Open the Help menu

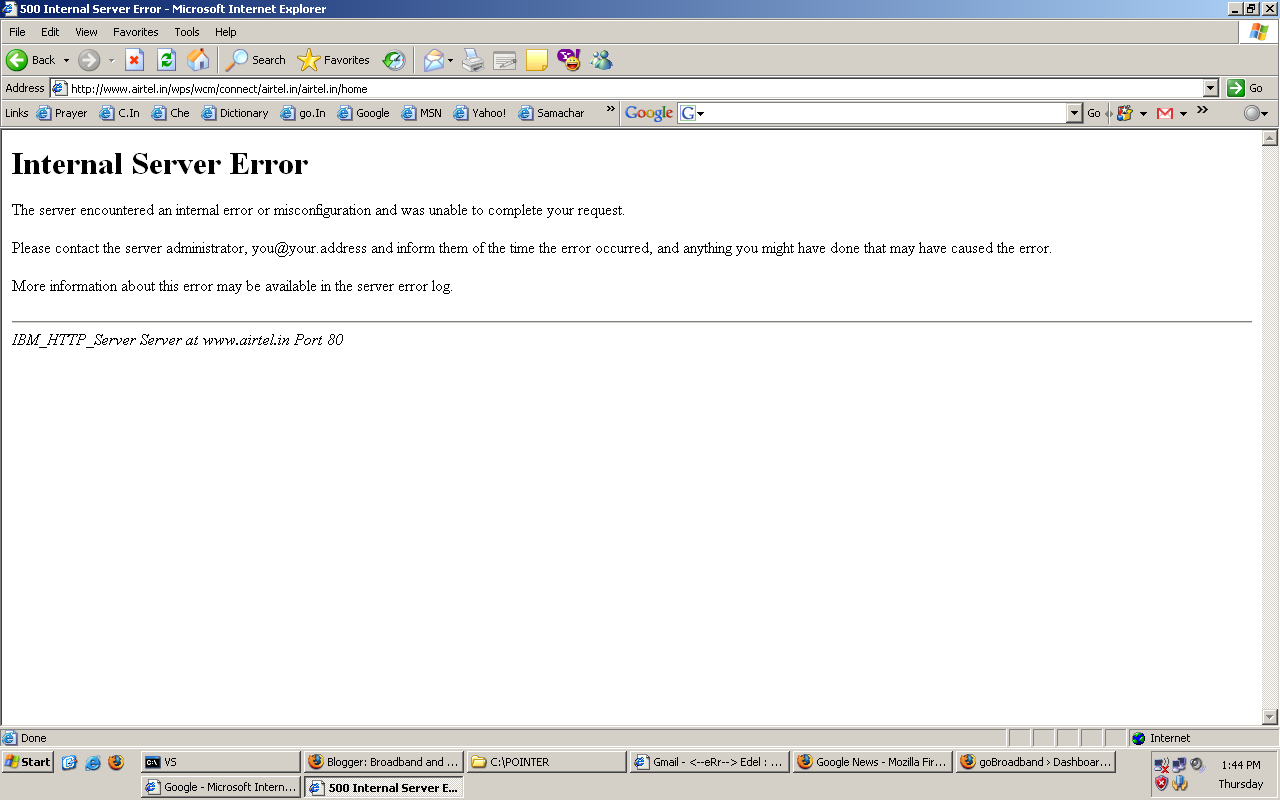coord(226,32)
